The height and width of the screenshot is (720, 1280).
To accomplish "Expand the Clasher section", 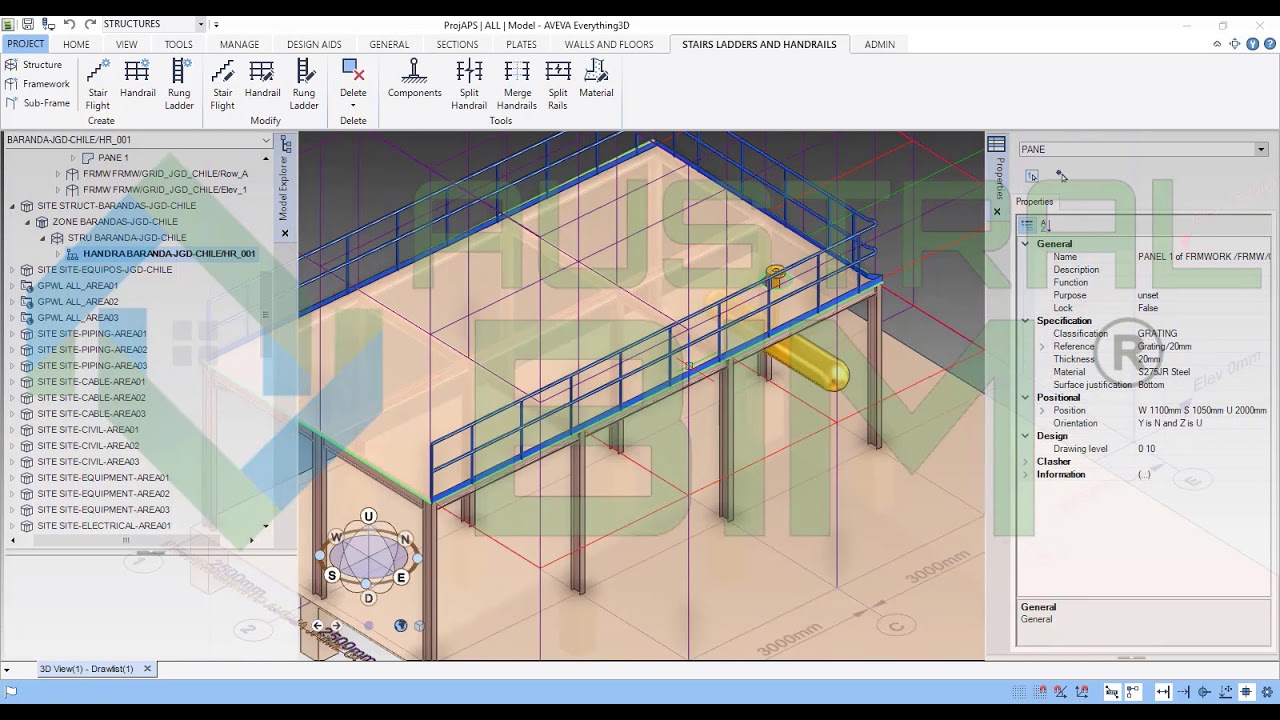I will pyautogui.click(x=1025, y=462).
